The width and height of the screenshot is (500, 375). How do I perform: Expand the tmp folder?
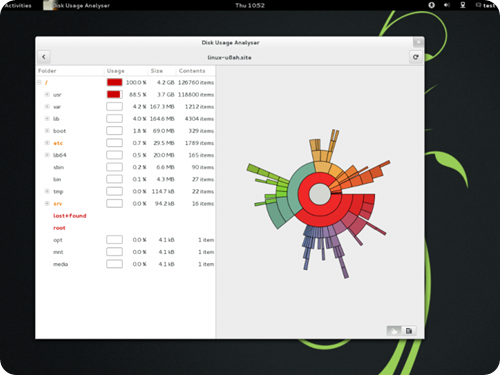click(47, 191)
